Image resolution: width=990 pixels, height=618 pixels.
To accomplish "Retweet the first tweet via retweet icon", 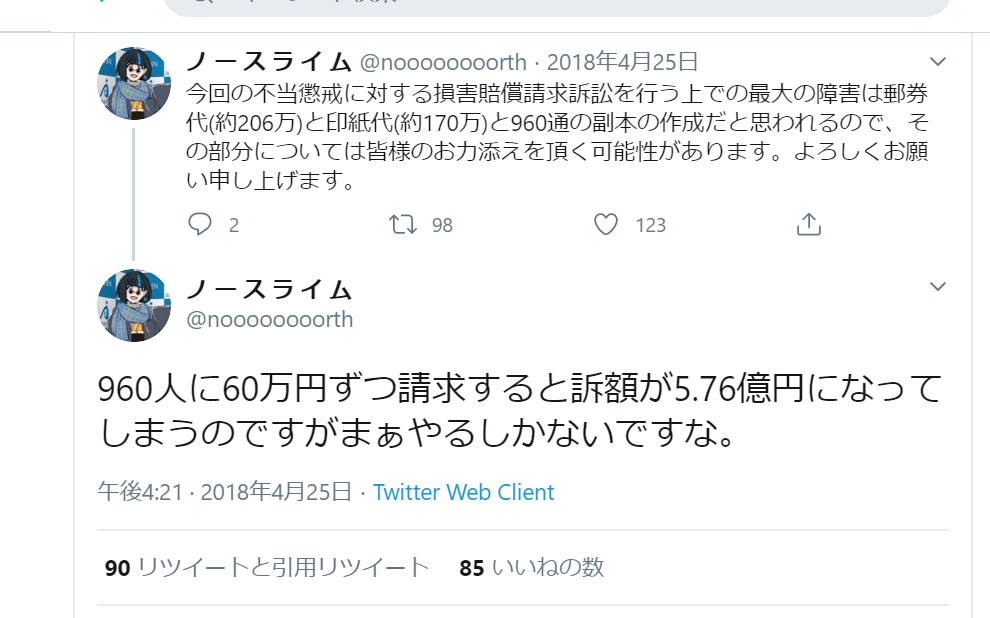I will 402,224.
